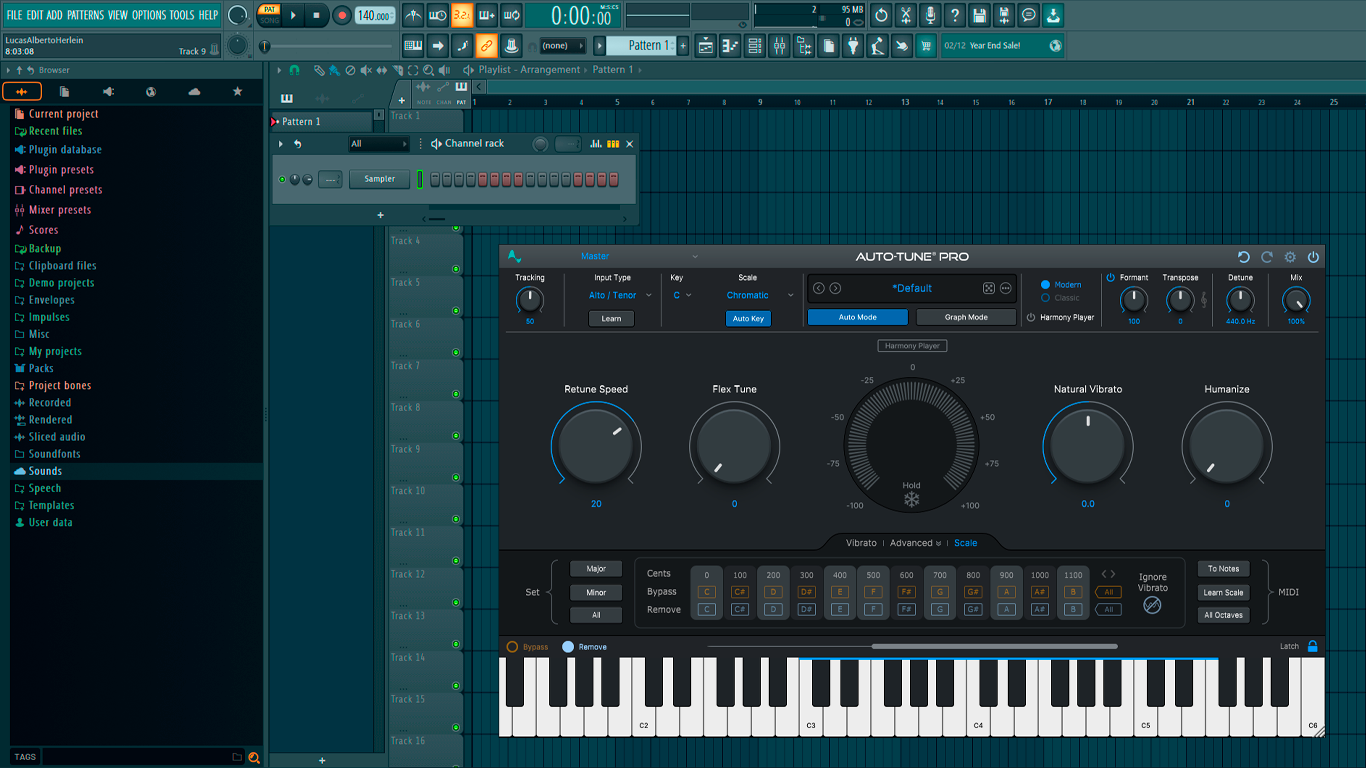The height and width of the screenshot is (768, 1366).
Task: Click Auto-Tune undo arrow icon
Action: (x=1244, y=257)
